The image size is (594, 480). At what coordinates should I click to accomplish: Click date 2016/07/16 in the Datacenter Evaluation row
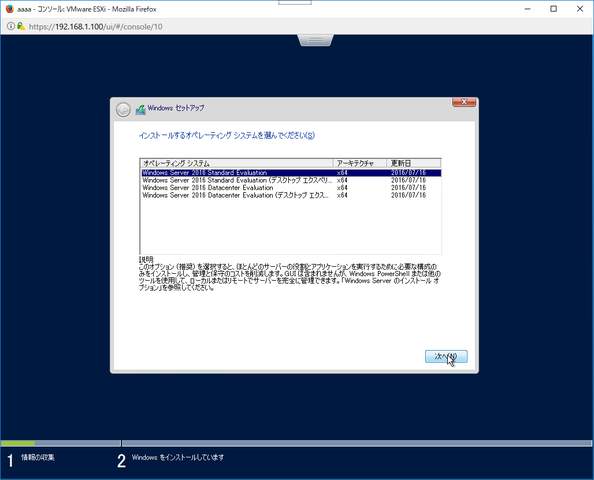408,188
